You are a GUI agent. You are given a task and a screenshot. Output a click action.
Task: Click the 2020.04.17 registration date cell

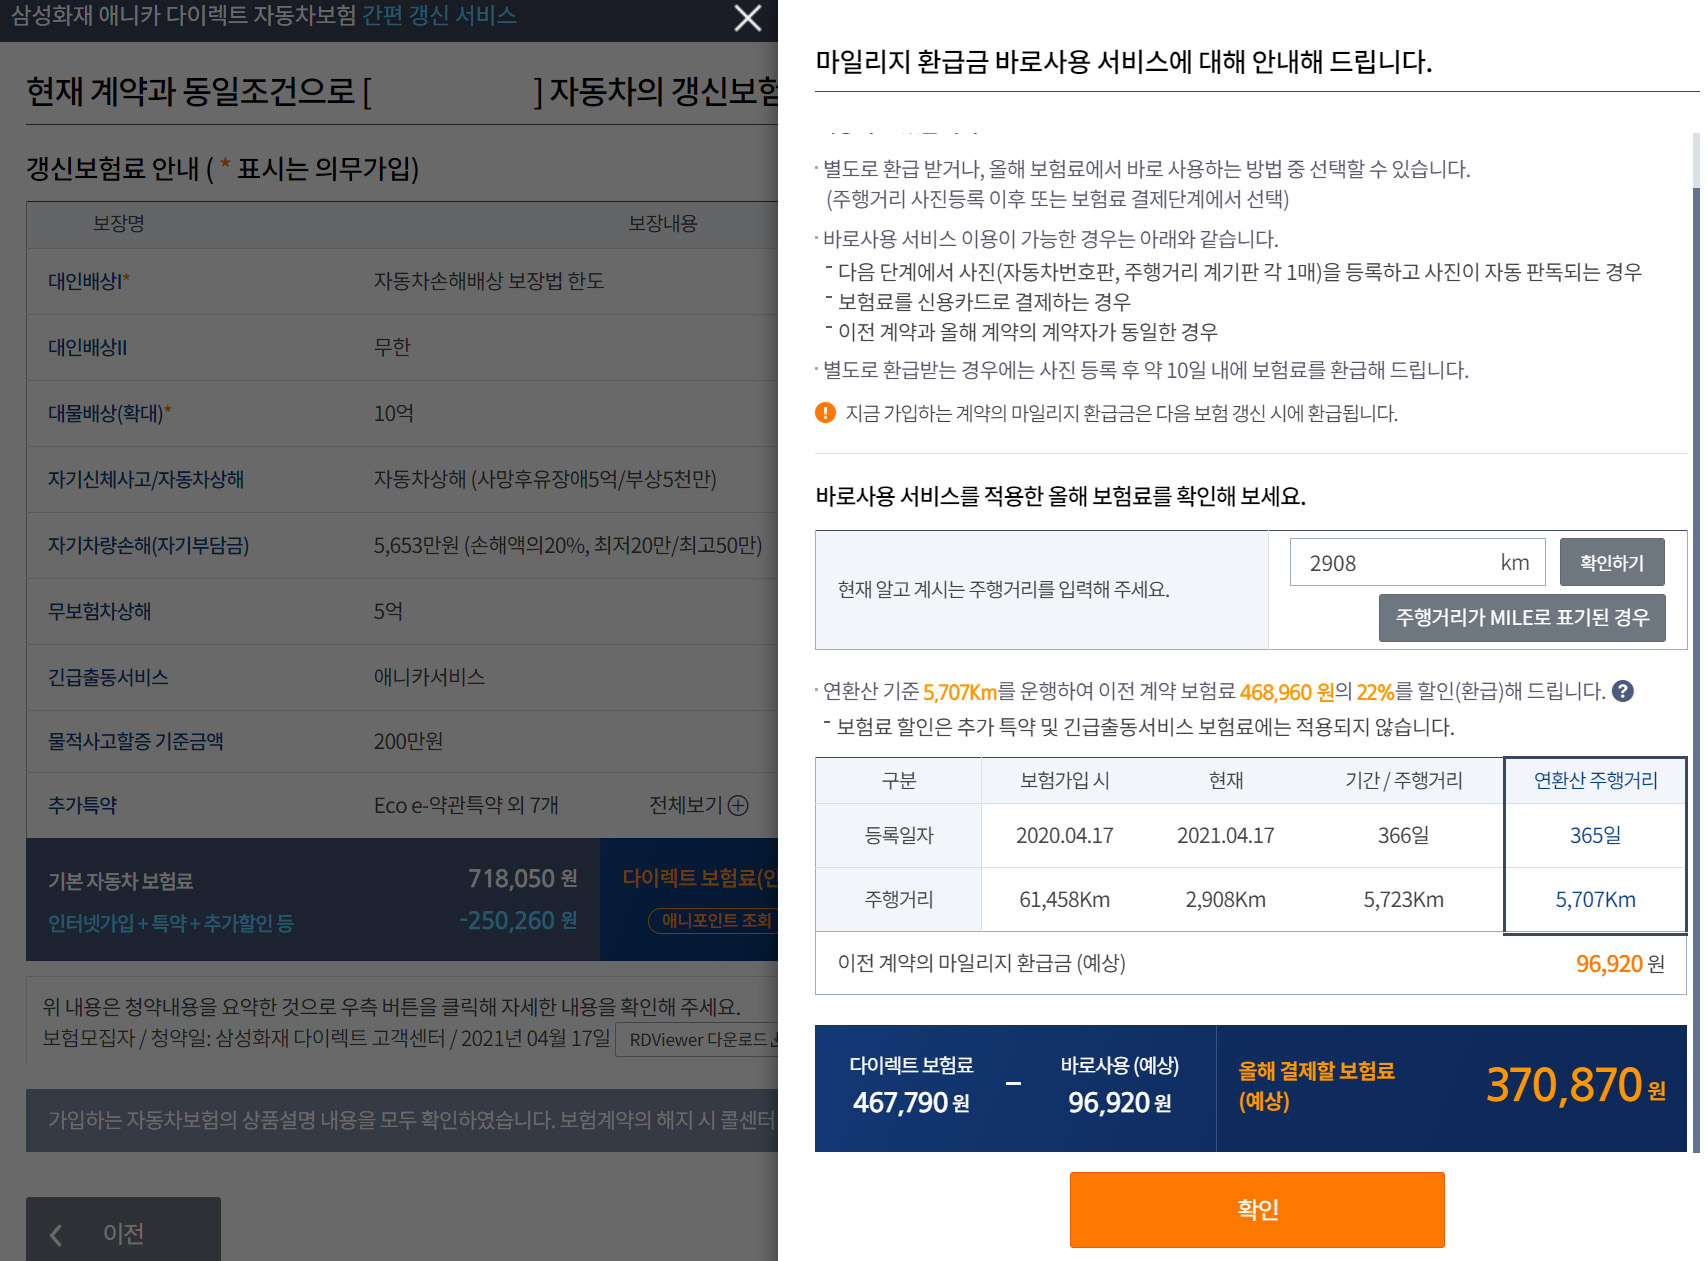coord(1064,835)
